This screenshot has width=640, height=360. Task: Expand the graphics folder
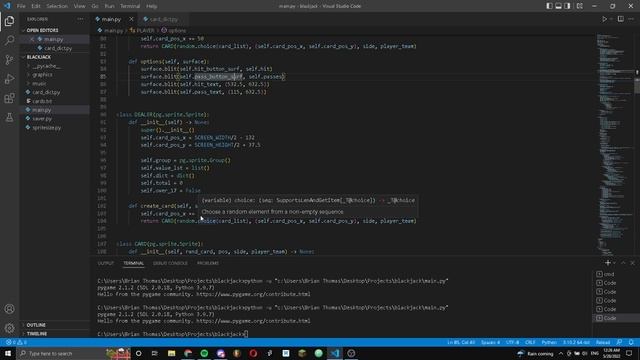click(x=42, y=75)
